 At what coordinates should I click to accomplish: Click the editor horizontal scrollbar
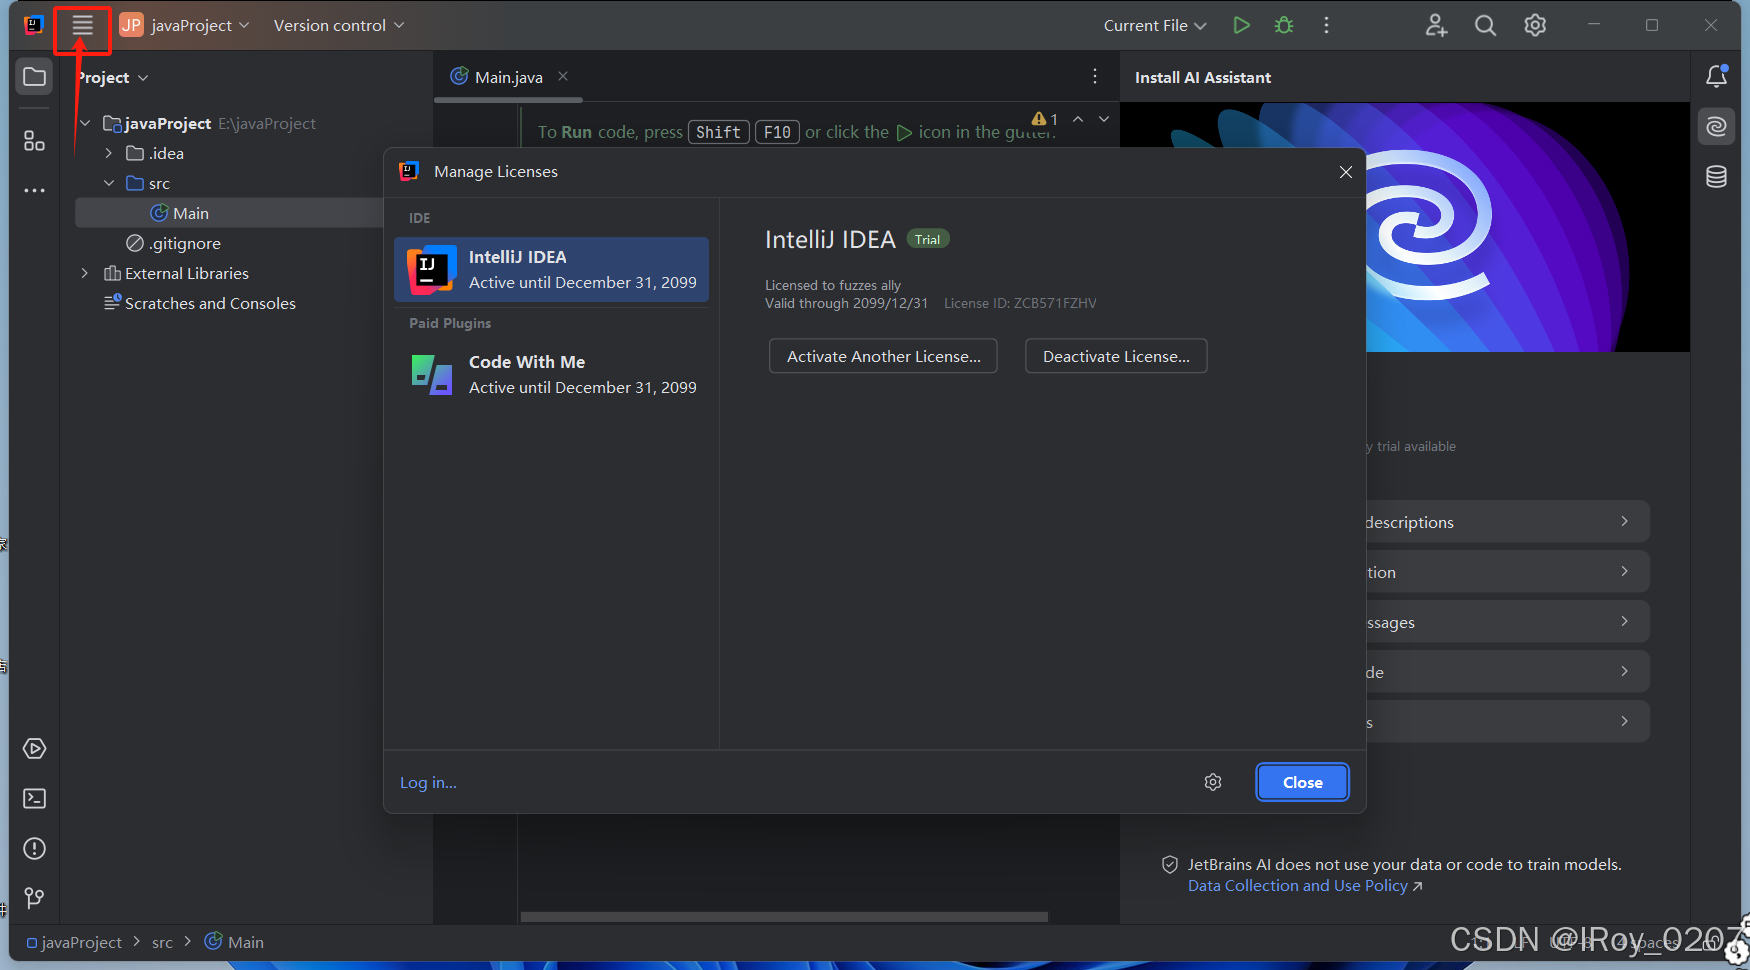(784, 916)
